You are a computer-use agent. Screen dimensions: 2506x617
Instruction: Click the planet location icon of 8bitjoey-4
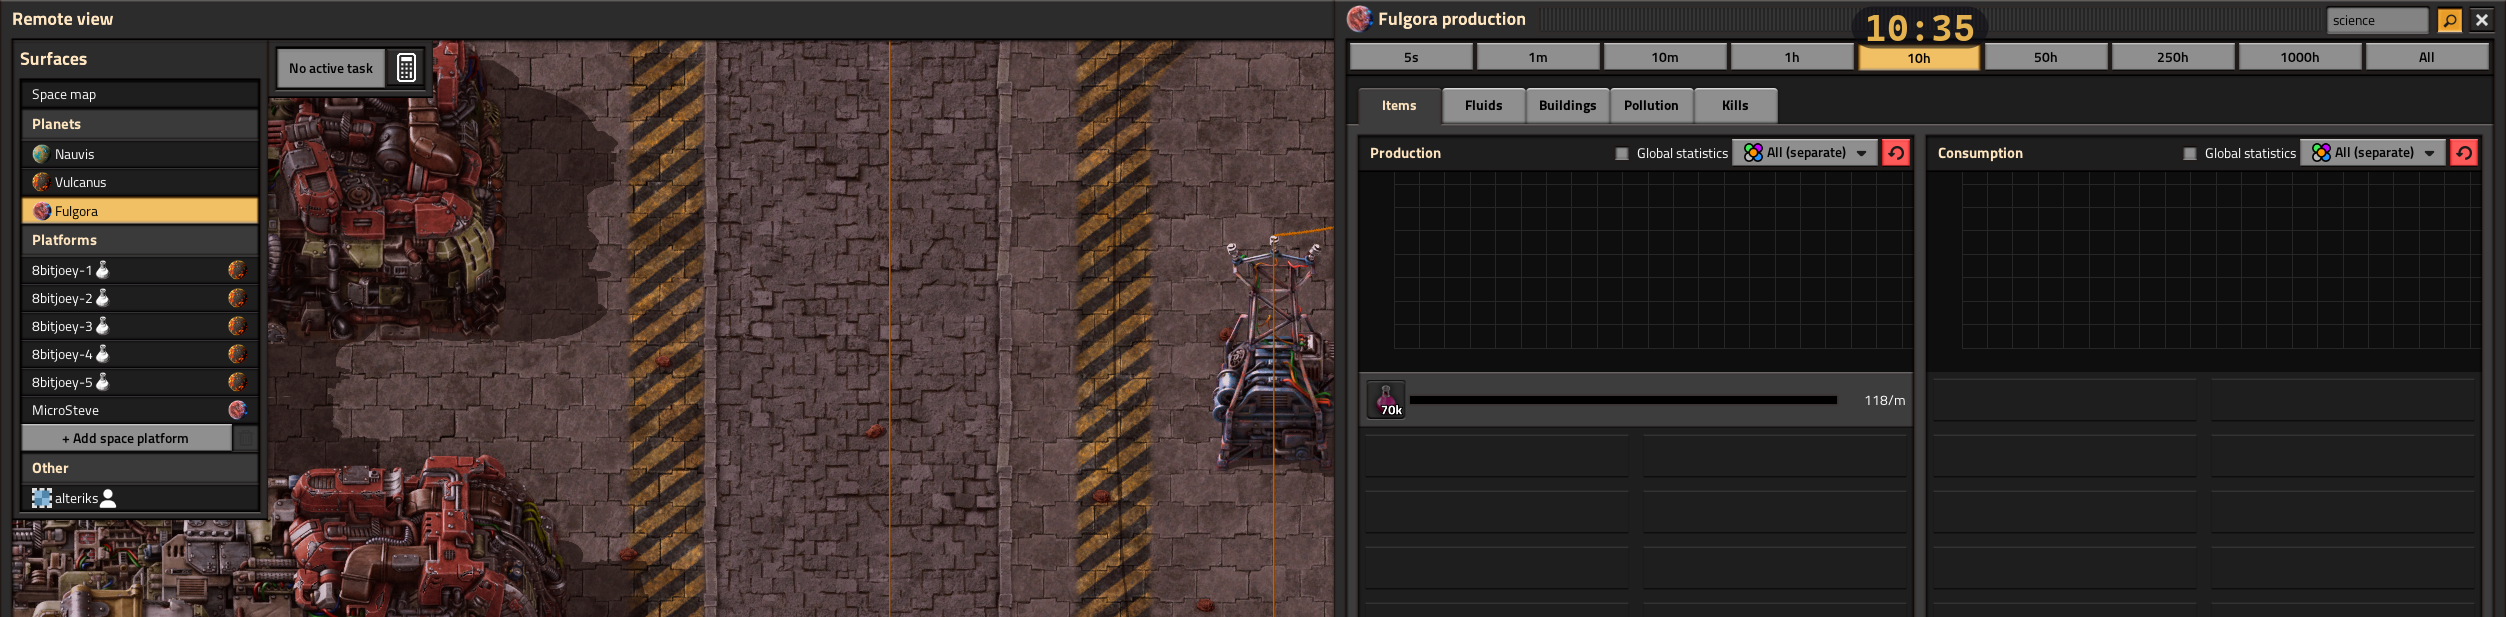[x=237, y=354]
